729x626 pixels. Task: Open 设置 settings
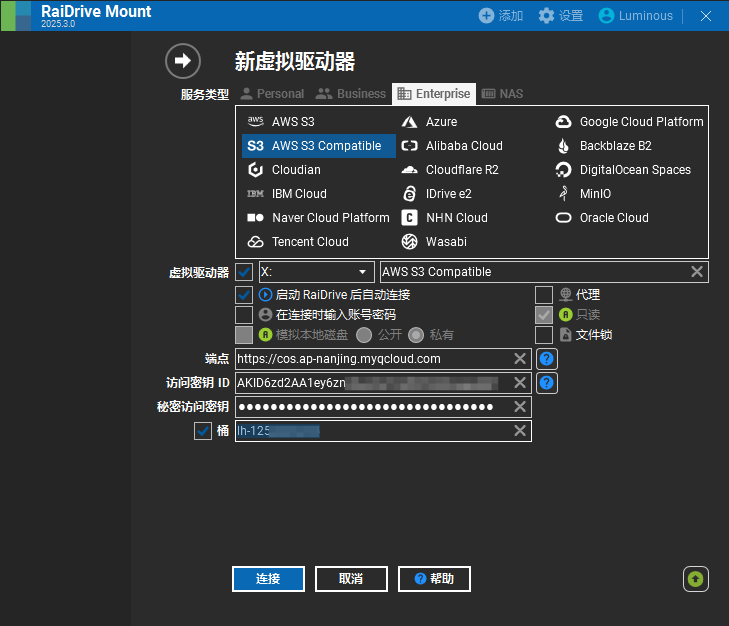point(560,16)
